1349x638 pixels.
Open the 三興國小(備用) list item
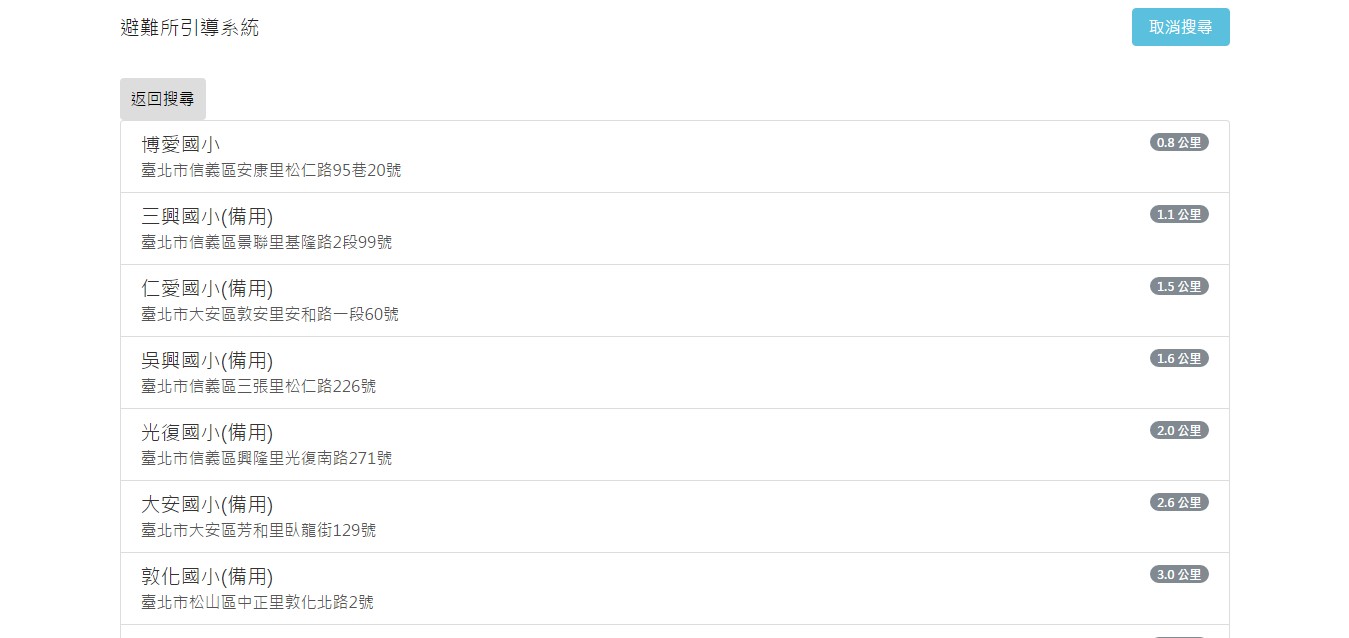675,229
